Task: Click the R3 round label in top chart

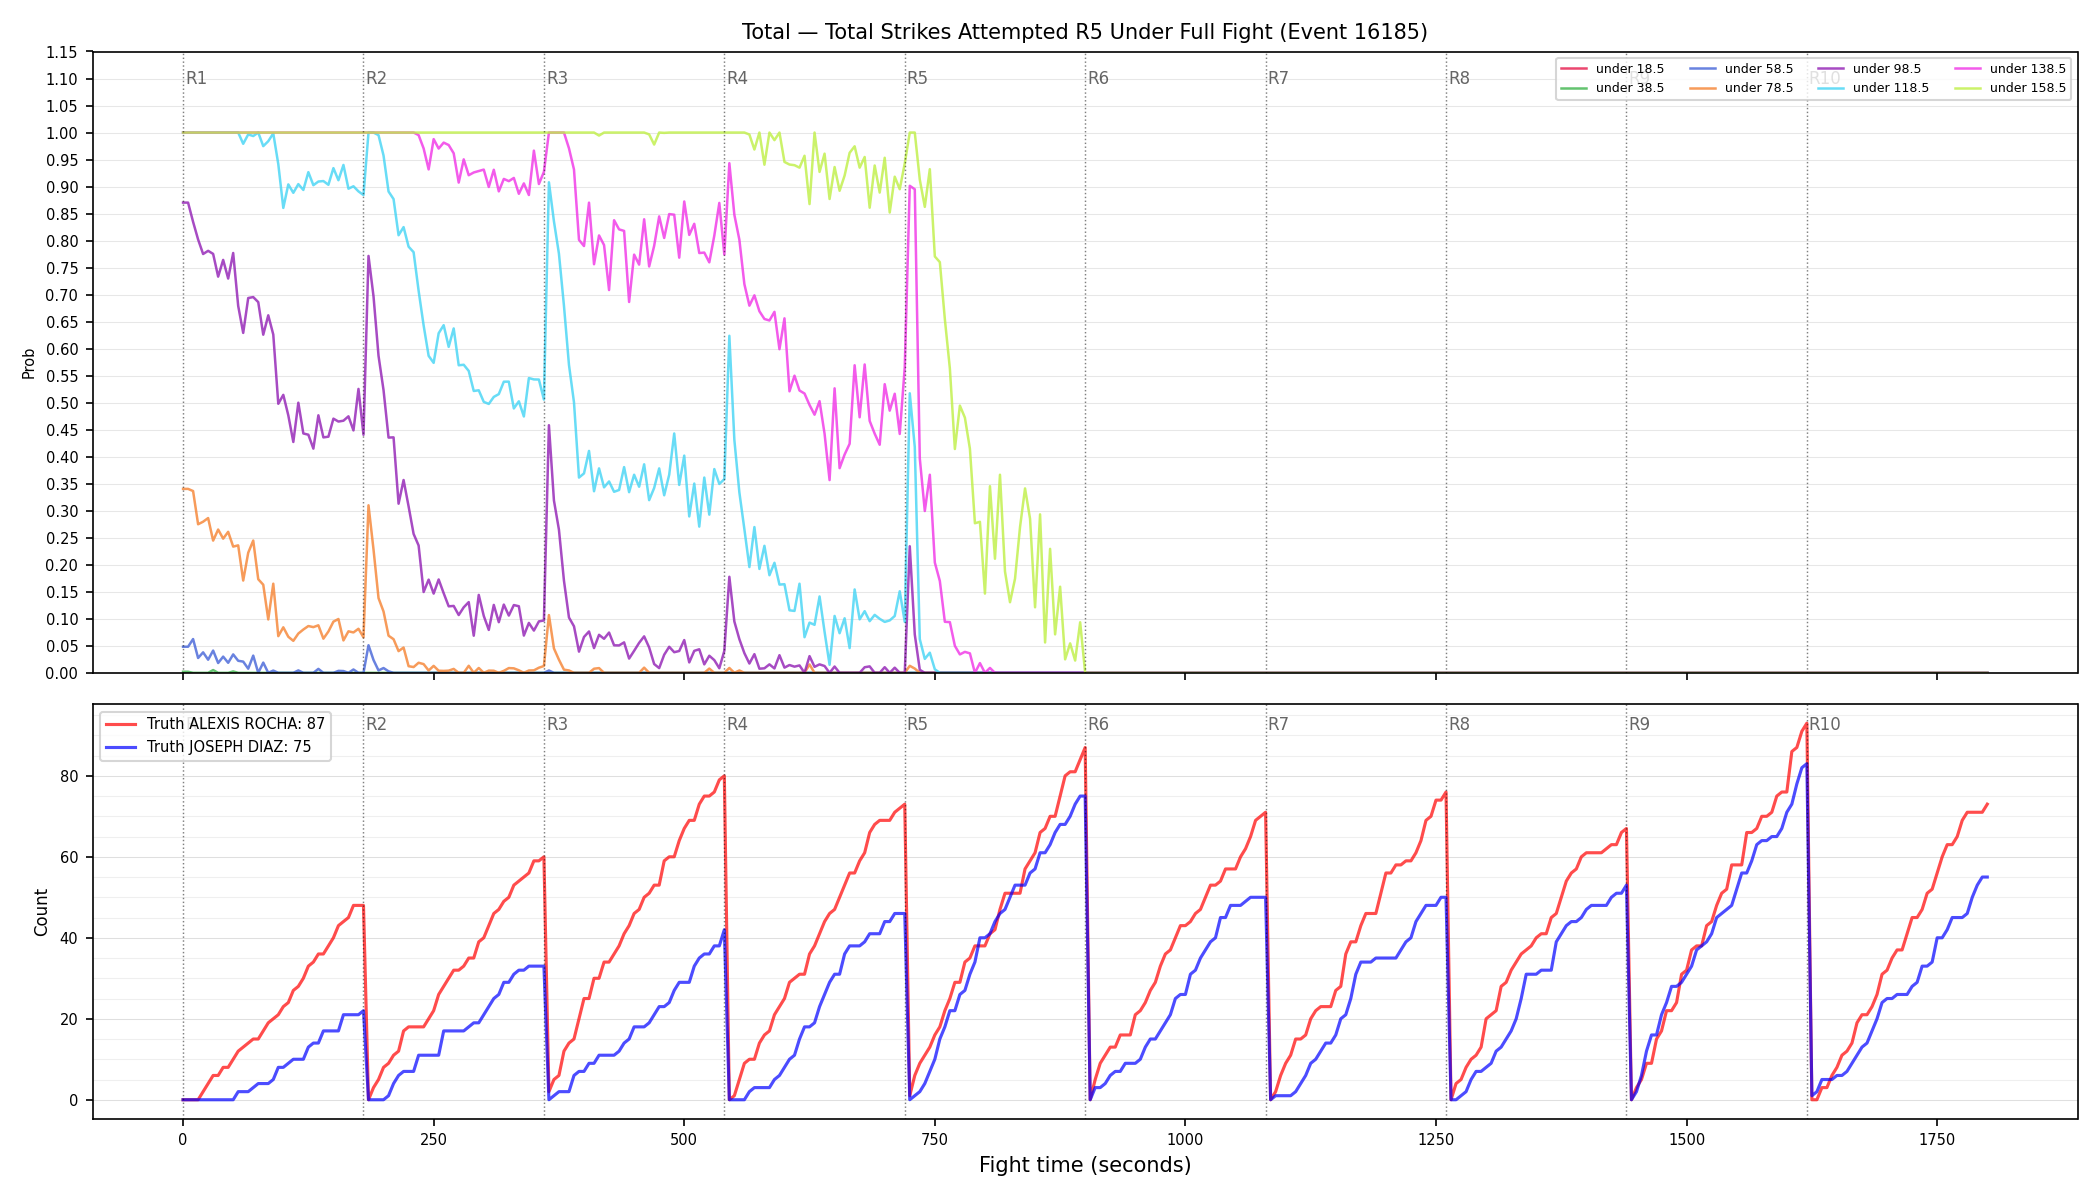Action: pyautogui.click(x=557, y=78)
